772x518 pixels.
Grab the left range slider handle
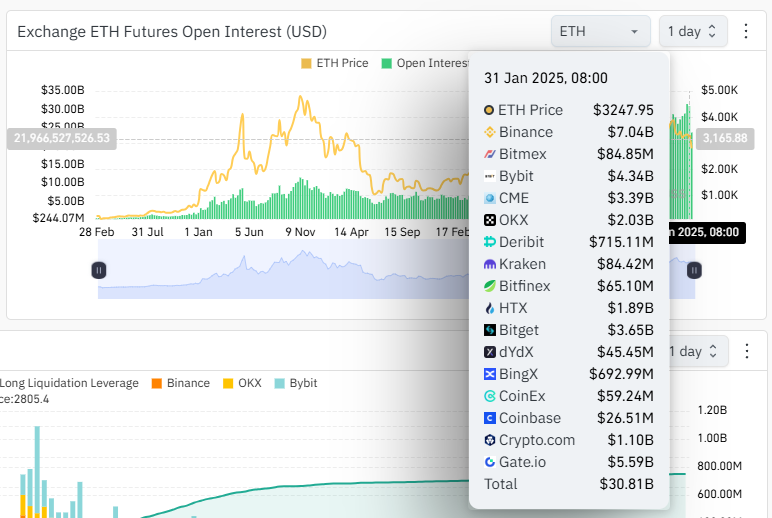coord(99,270)
